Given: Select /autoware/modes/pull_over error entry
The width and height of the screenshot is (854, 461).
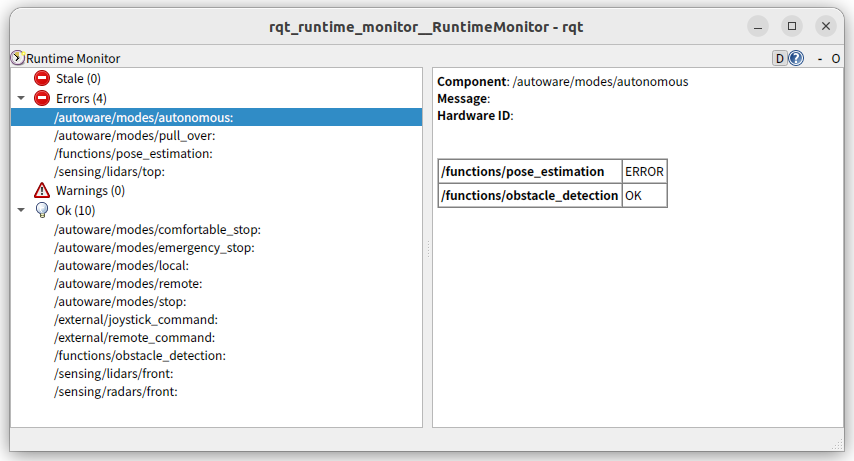Looking at the screenshot, I should click(135, 135).
